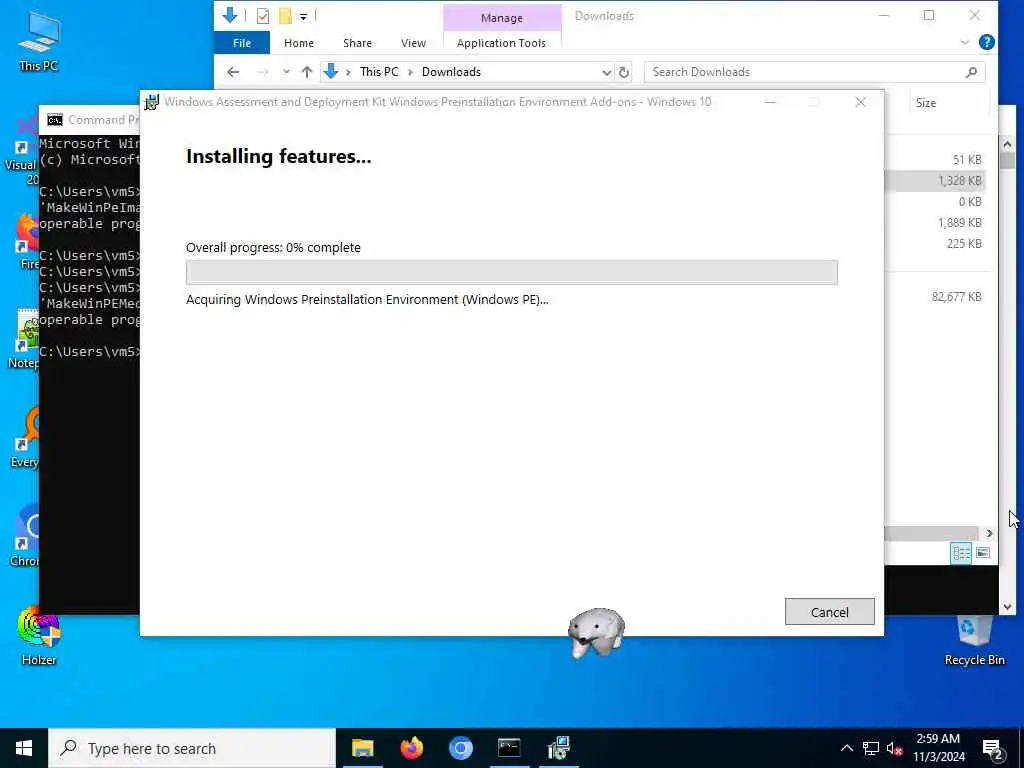Maximize the File Explorer window
Screen dimensions: 1024x768
[x=929, y=16]
